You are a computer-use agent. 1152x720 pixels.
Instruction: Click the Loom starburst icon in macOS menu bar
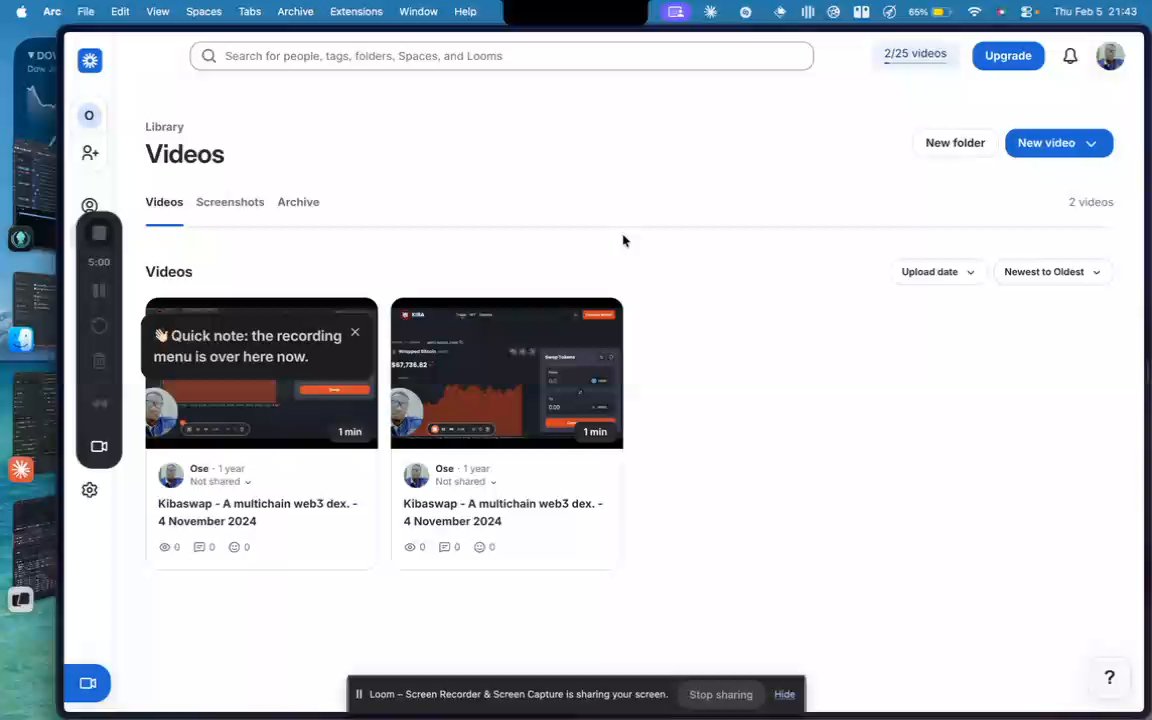click(710, 12)
